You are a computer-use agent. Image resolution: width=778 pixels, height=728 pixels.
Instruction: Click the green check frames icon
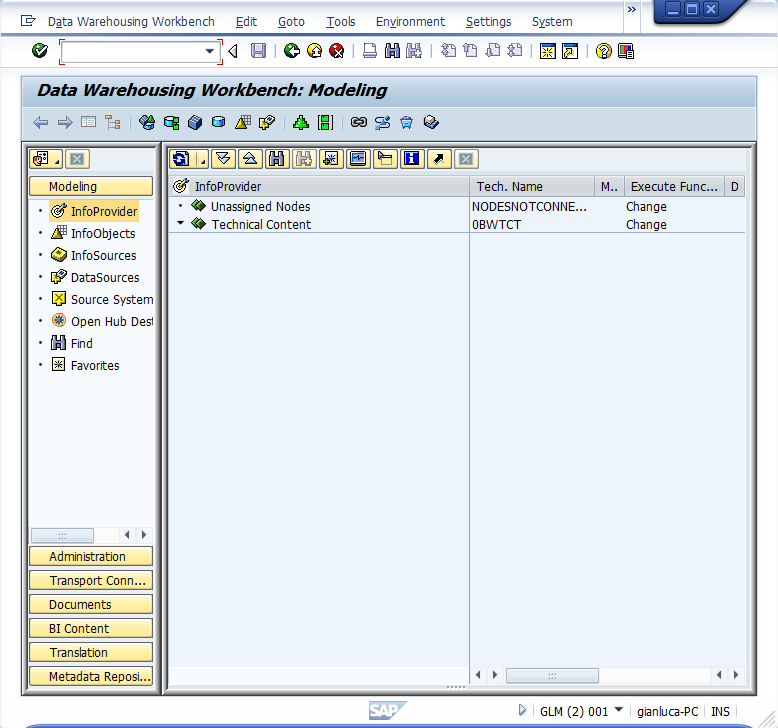click(x=325, y=122)
